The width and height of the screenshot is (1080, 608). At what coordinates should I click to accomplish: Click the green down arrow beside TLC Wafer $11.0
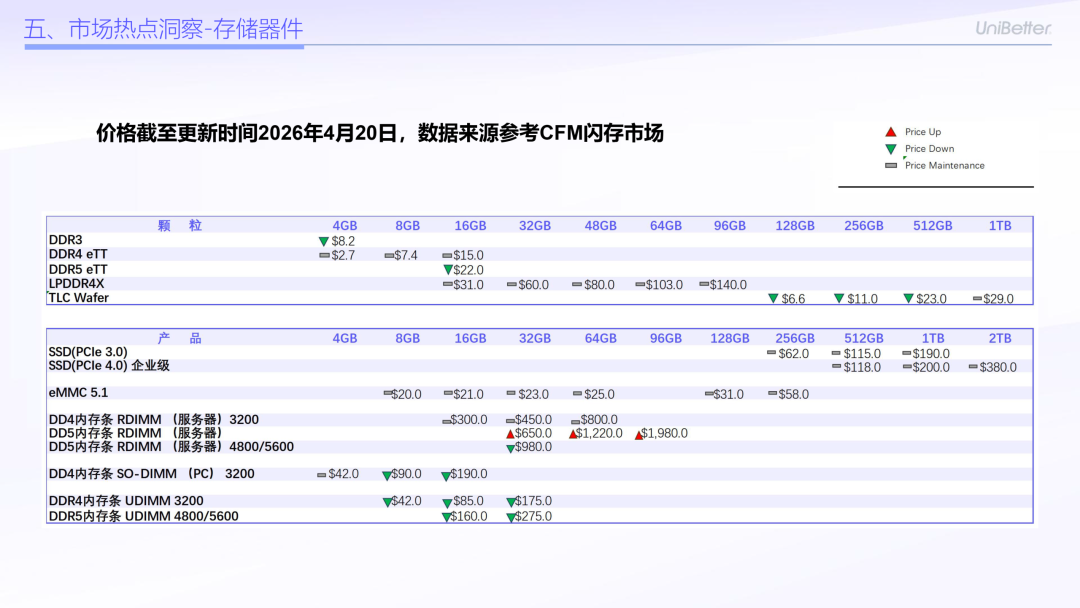click(839, 299)
